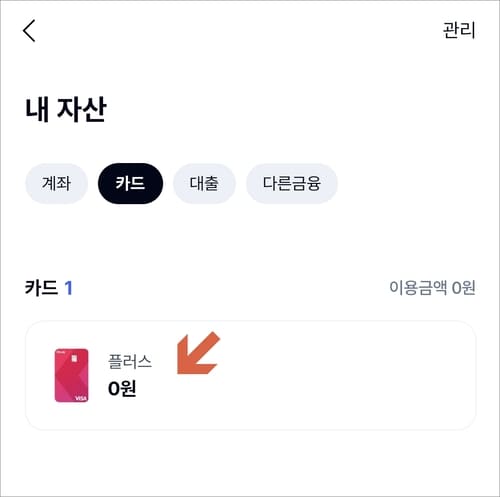Image resolution: width=500 pixels, height=497 pixels.
Task: Click the orange arrow pointing at 플러스
Action: pos(198,353)
